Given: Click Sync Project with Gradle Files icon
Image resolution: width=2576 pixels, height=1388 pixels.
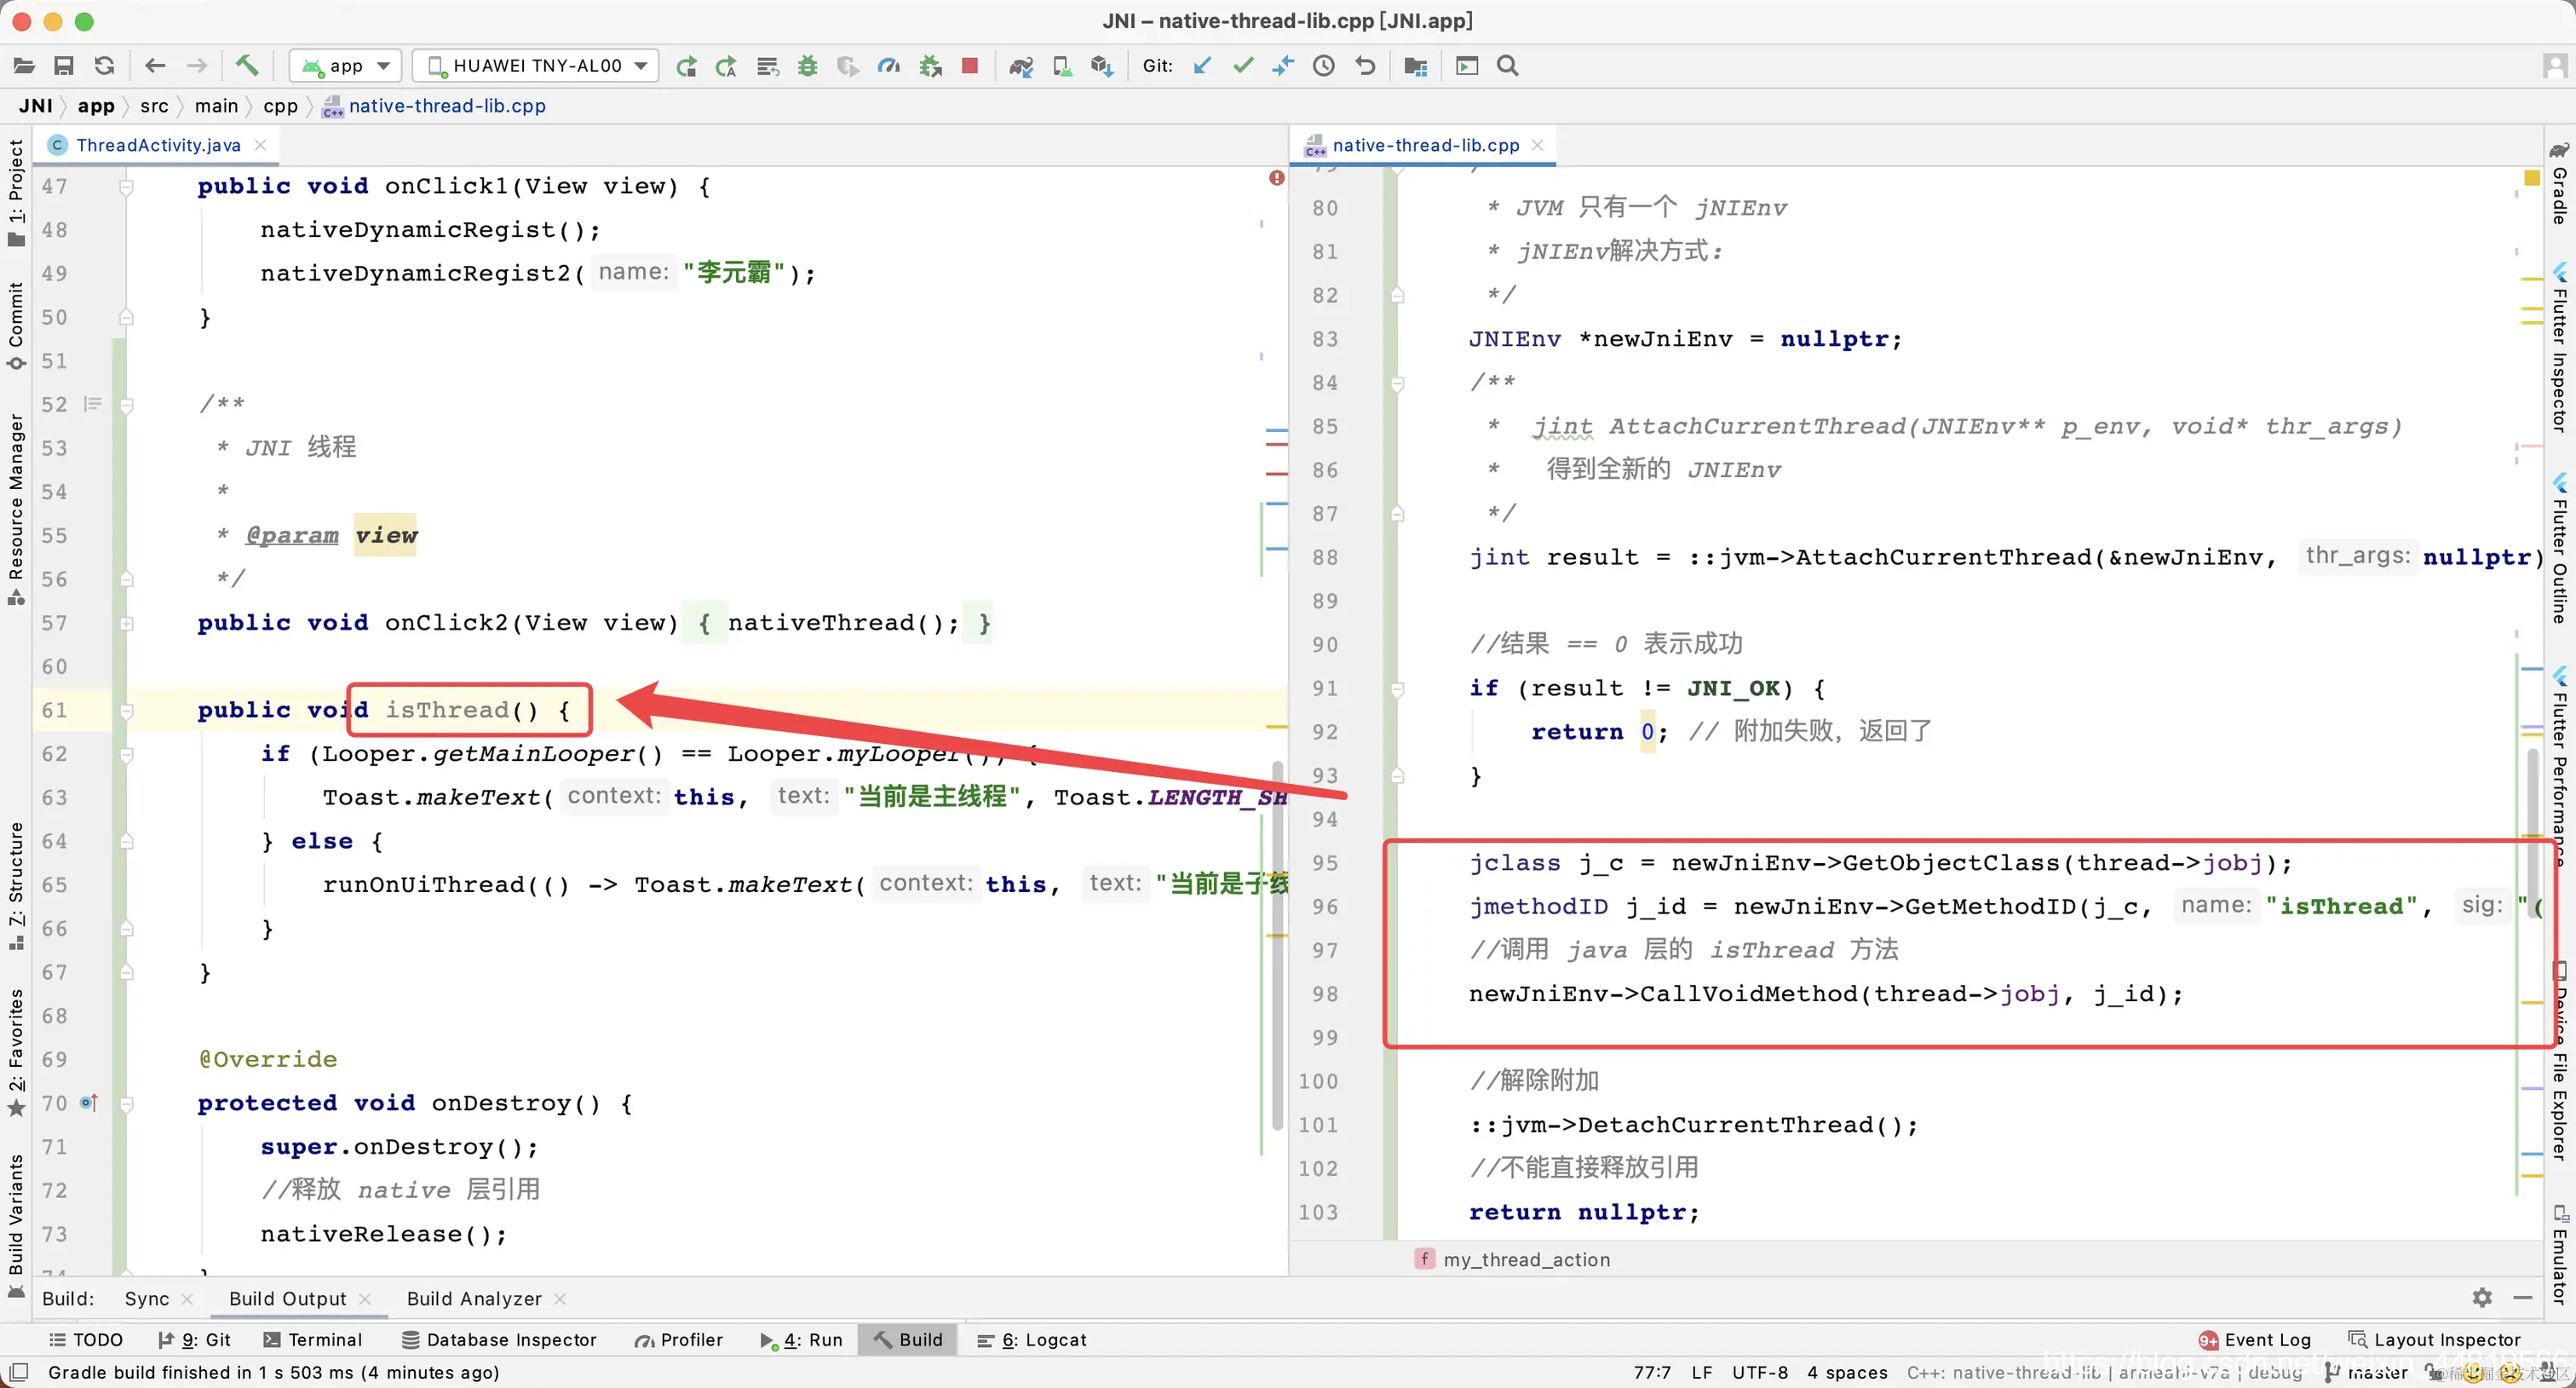Looking at the screenshot, I should pos(1020,66).
